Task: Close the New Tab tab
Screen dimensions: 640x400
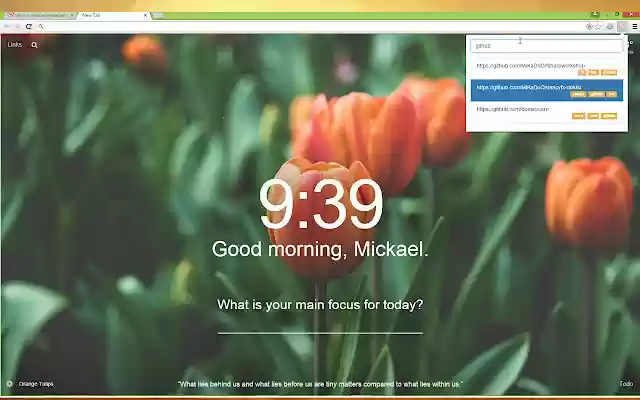Action: (145, 15)
